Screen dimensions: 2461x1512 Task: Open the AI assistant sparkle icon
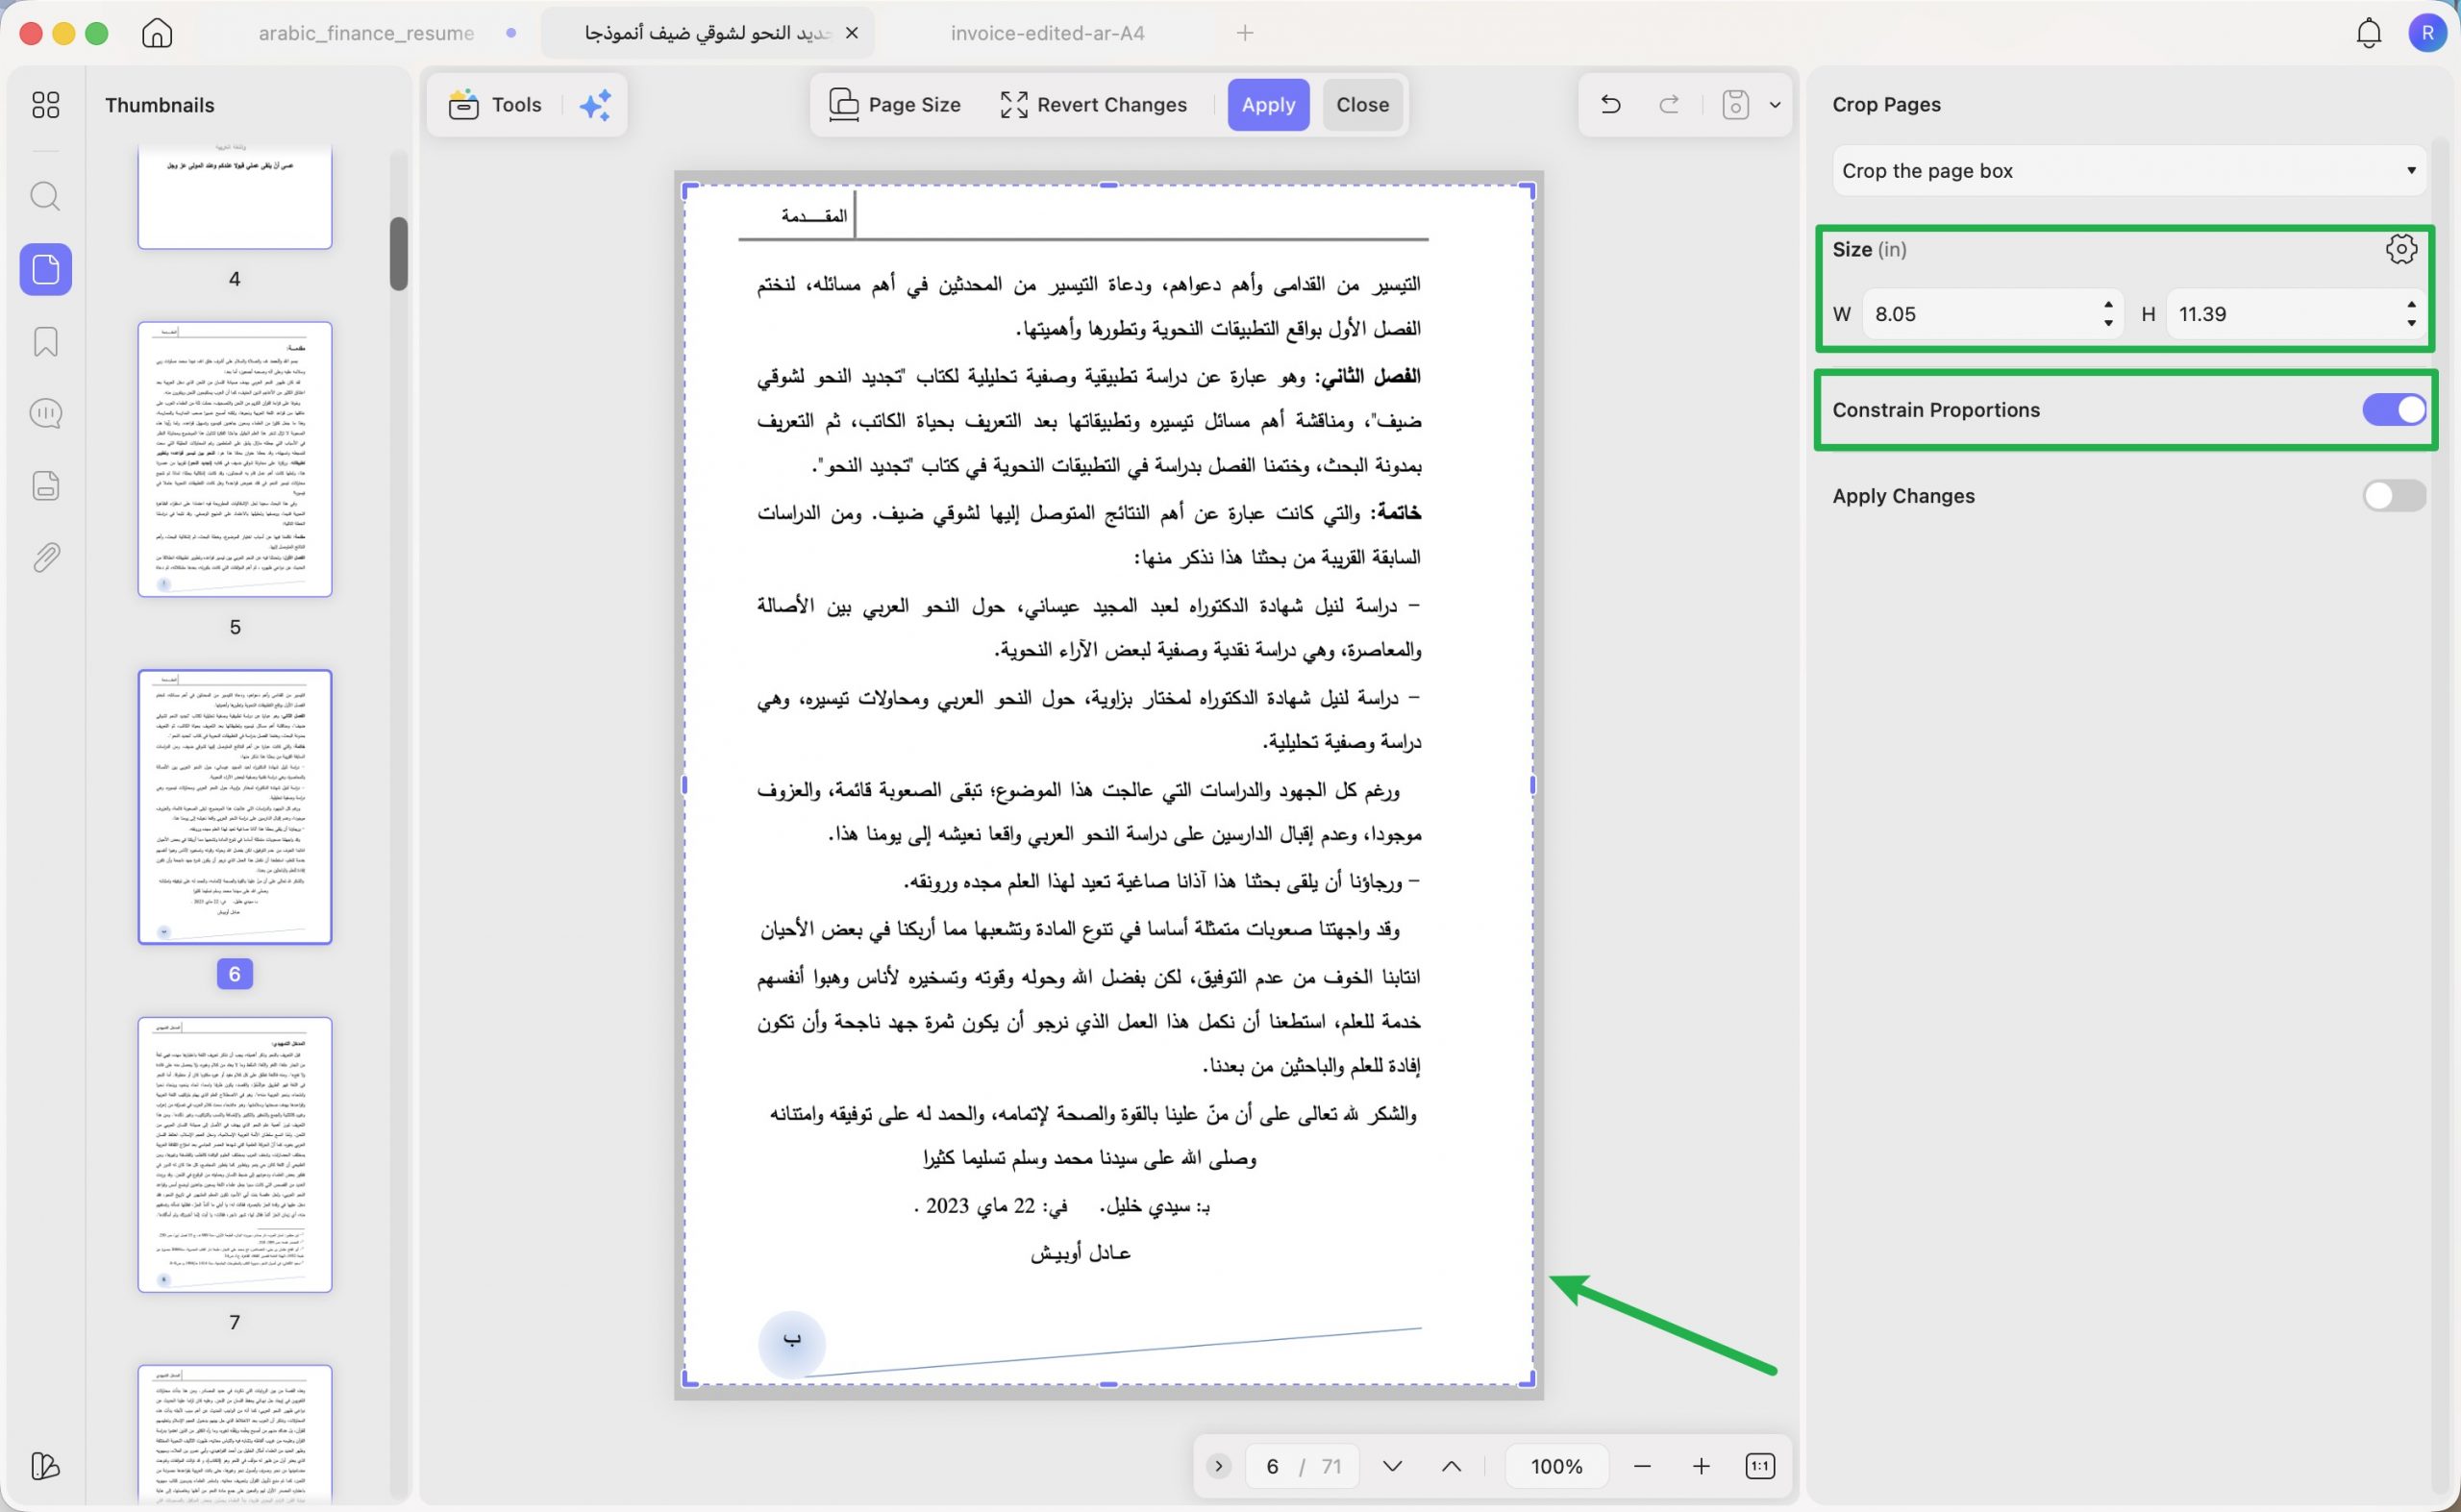(x=596, y=105)
